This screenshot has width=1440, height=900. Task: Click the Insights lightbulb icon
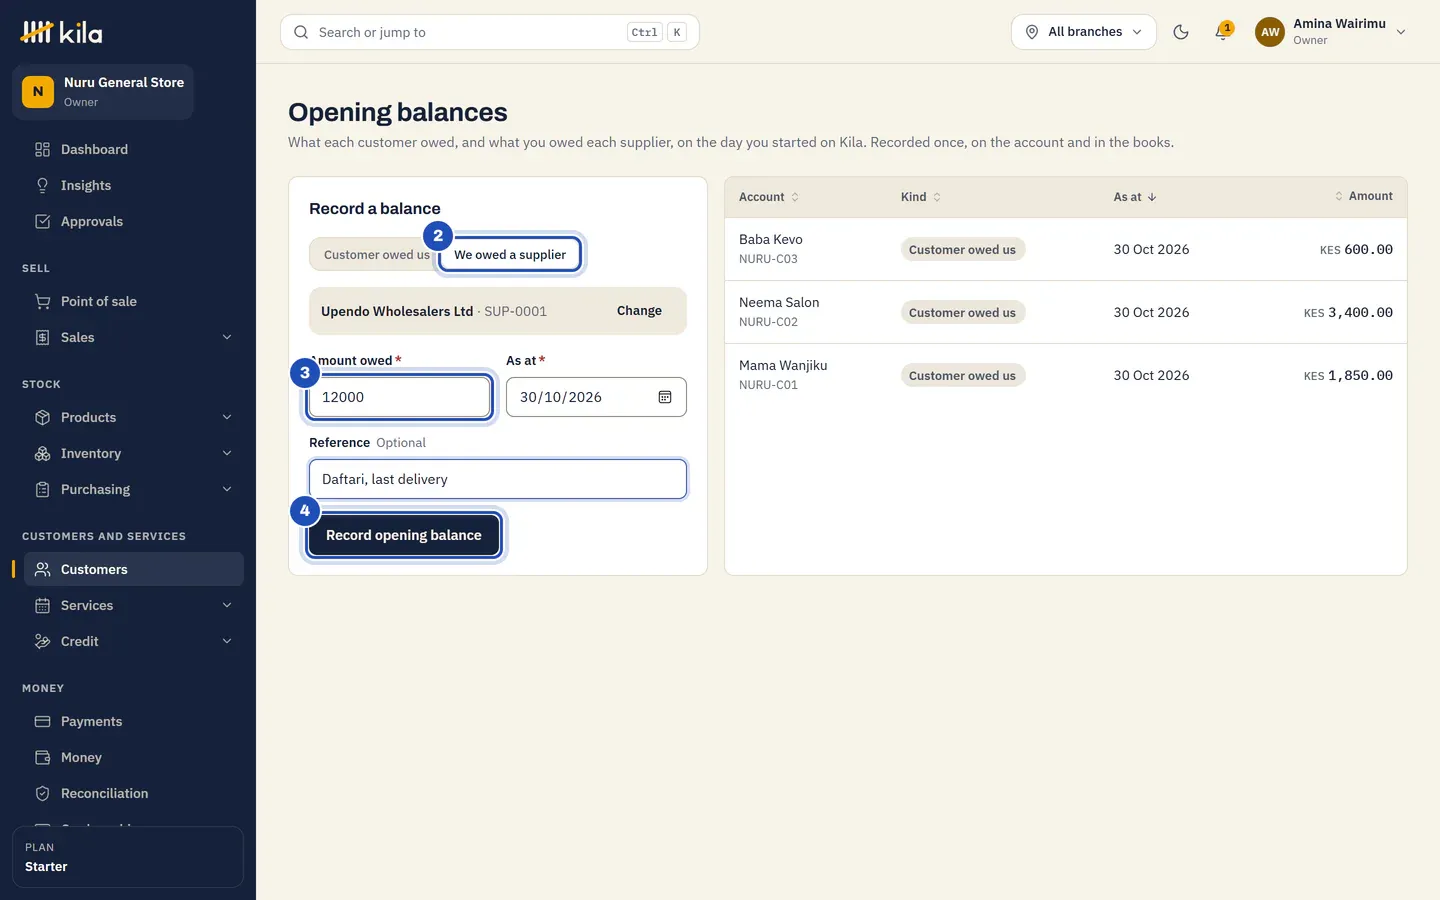tap(42, 186)
